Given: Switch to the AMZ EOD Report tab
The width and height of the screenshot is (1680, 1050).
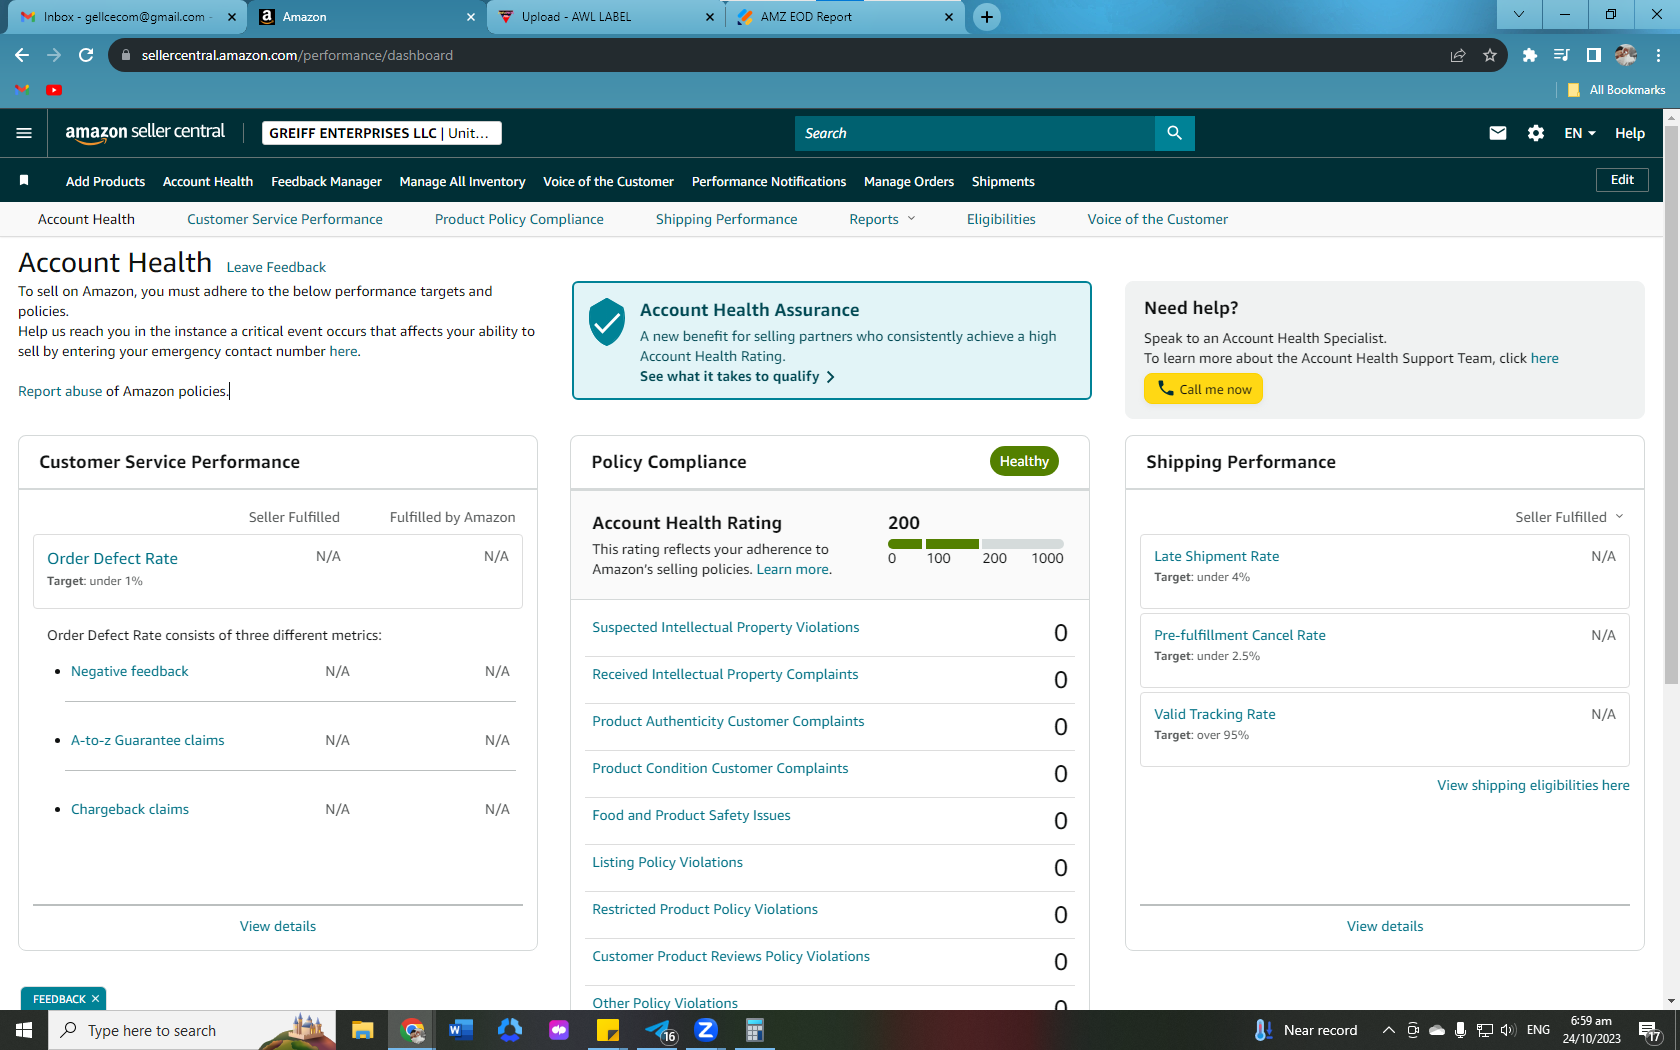Looking at the screenshot, I should (x=845, y=17).
